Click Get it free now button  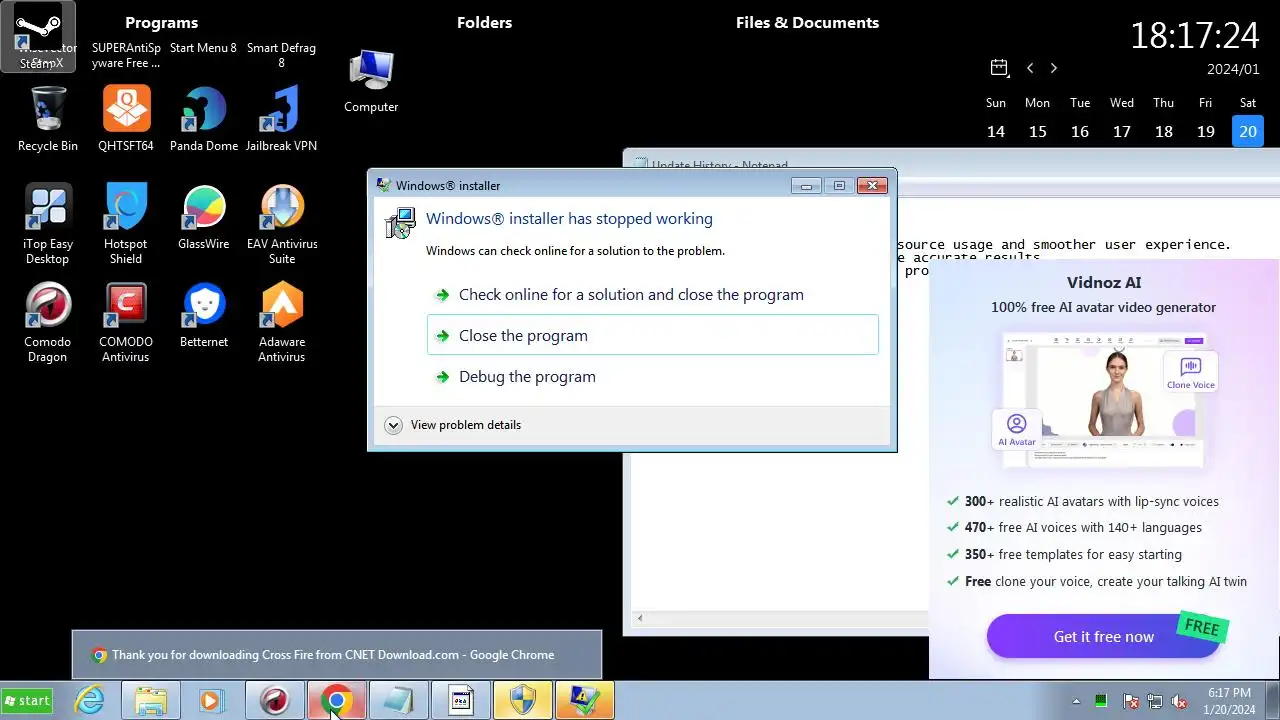(x=1103, y=636)
